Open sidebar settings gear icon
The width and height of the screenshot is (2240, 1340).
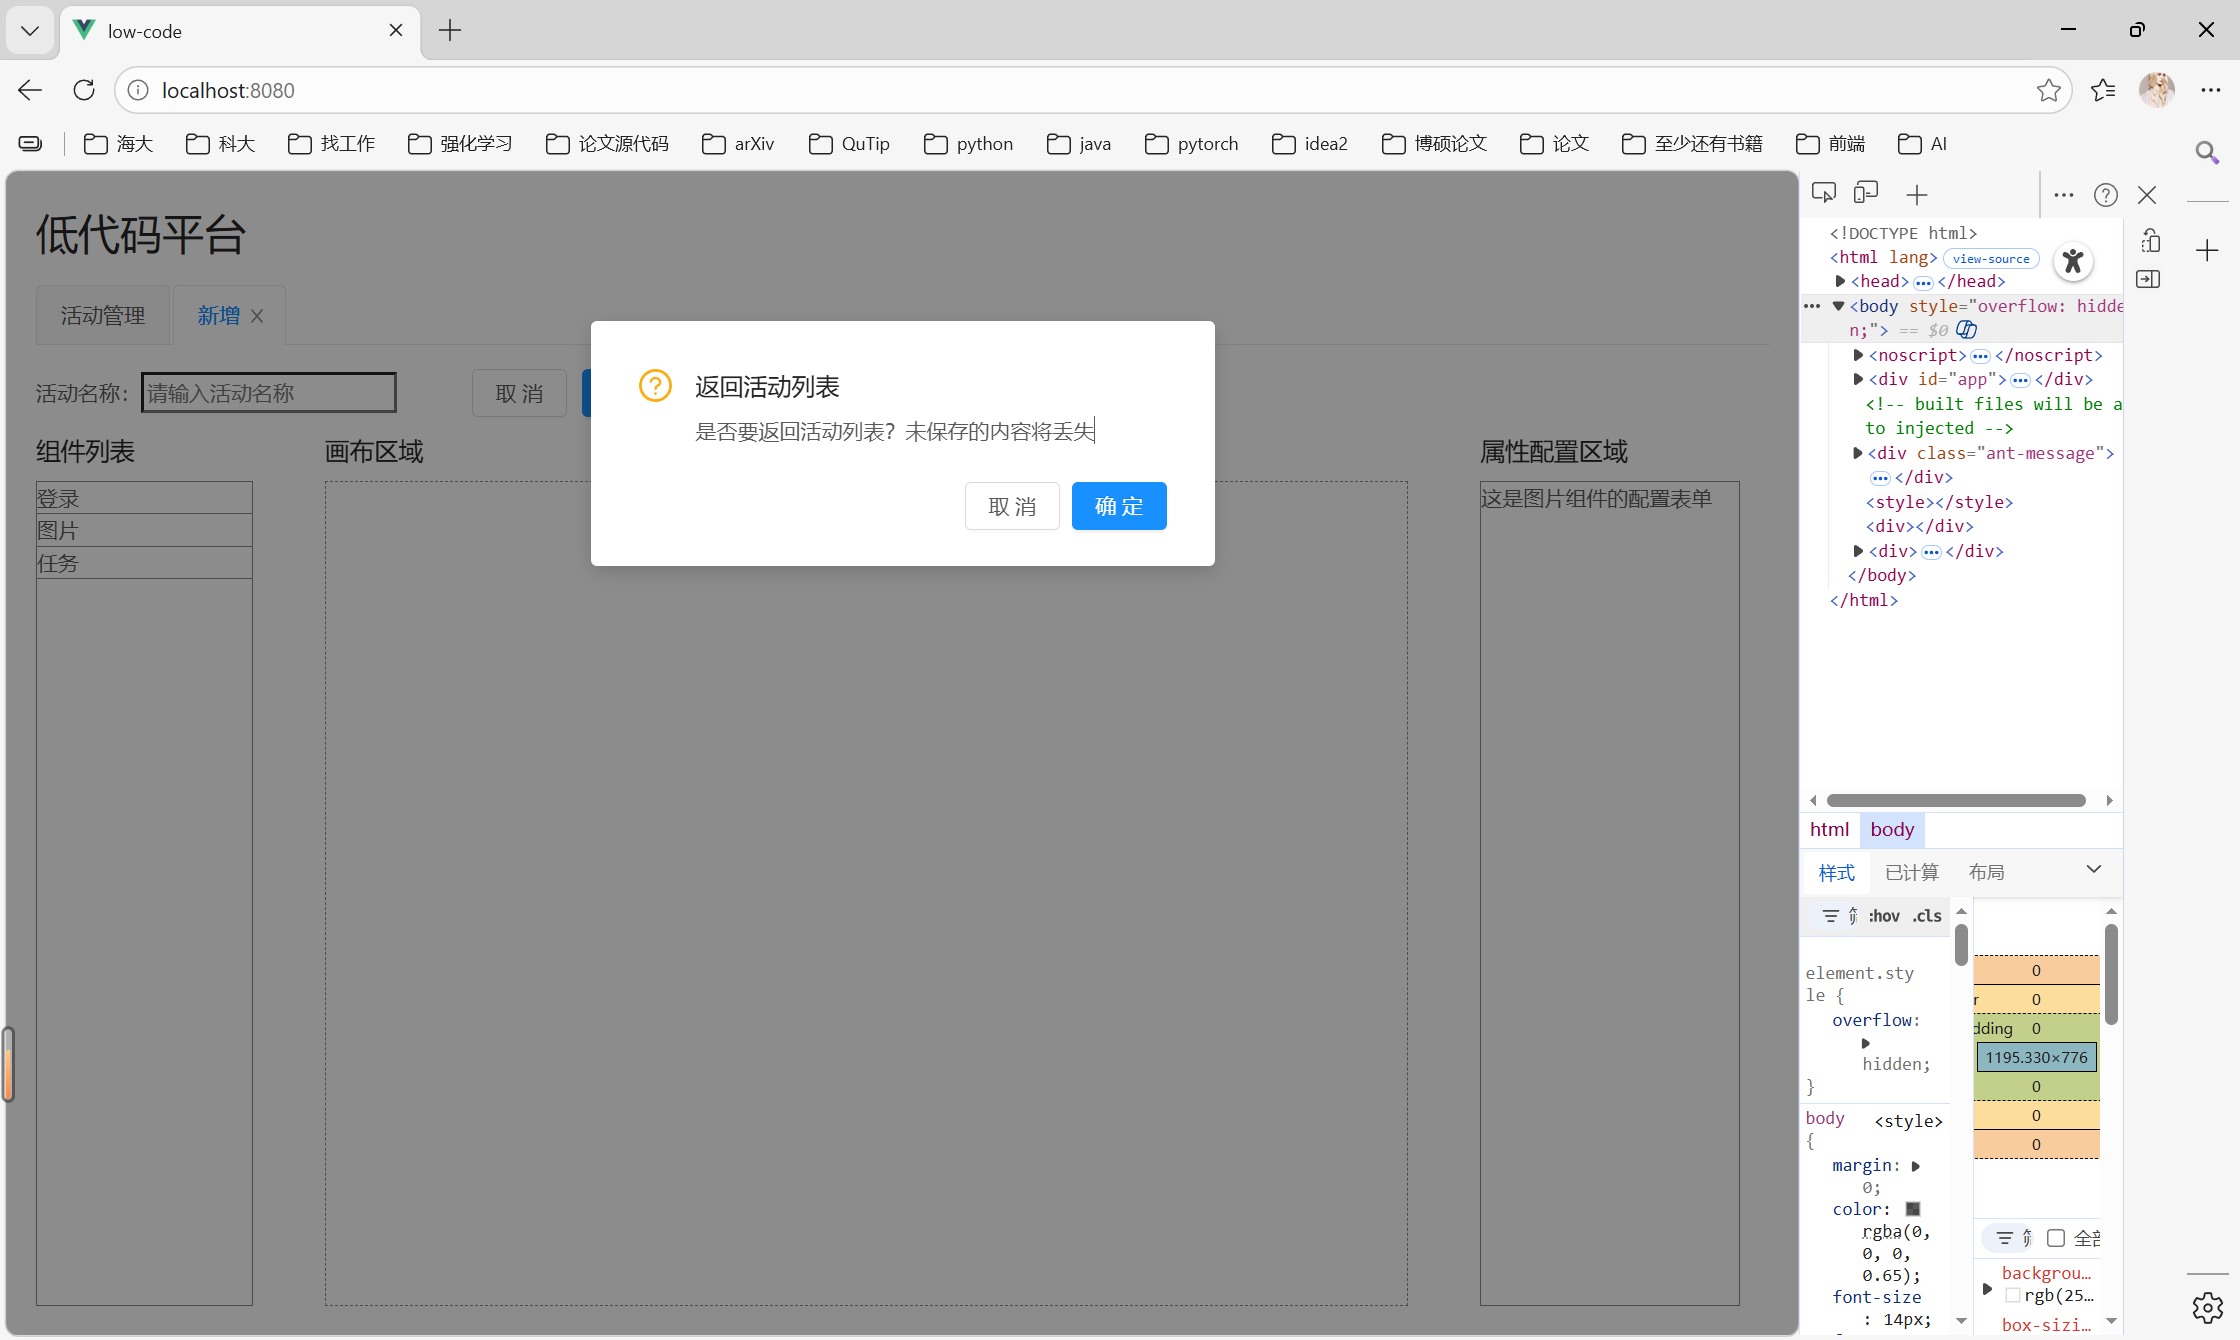click(x=2207, y=1307)
